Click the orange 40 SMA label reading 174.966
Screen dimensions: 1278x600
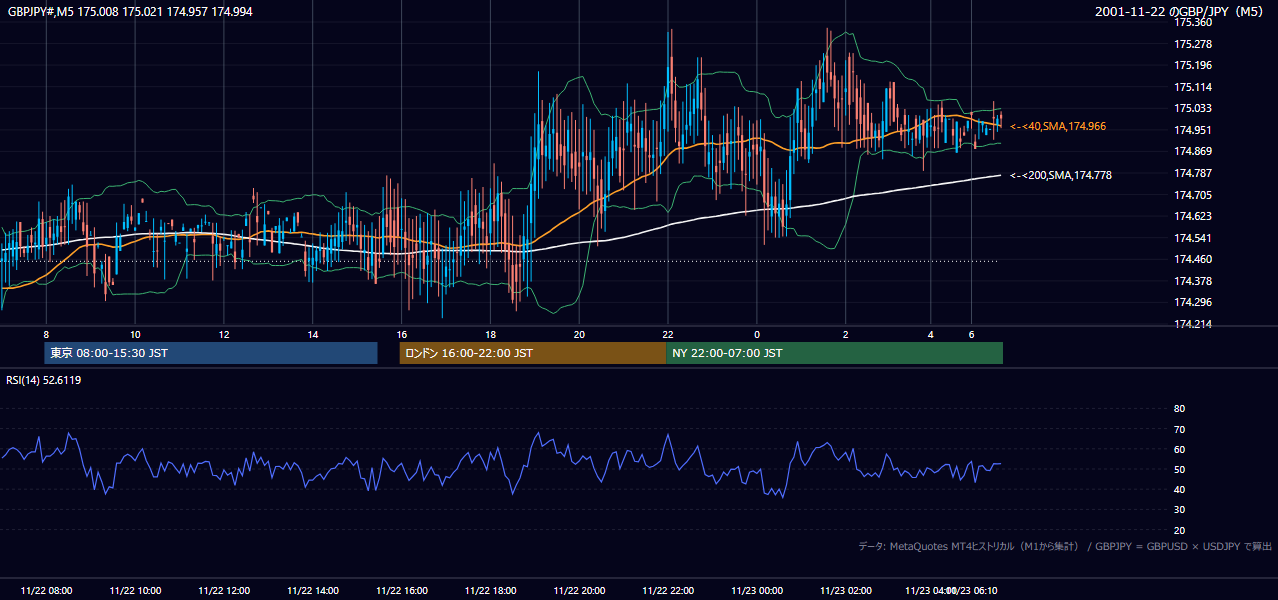(1058, 127)
